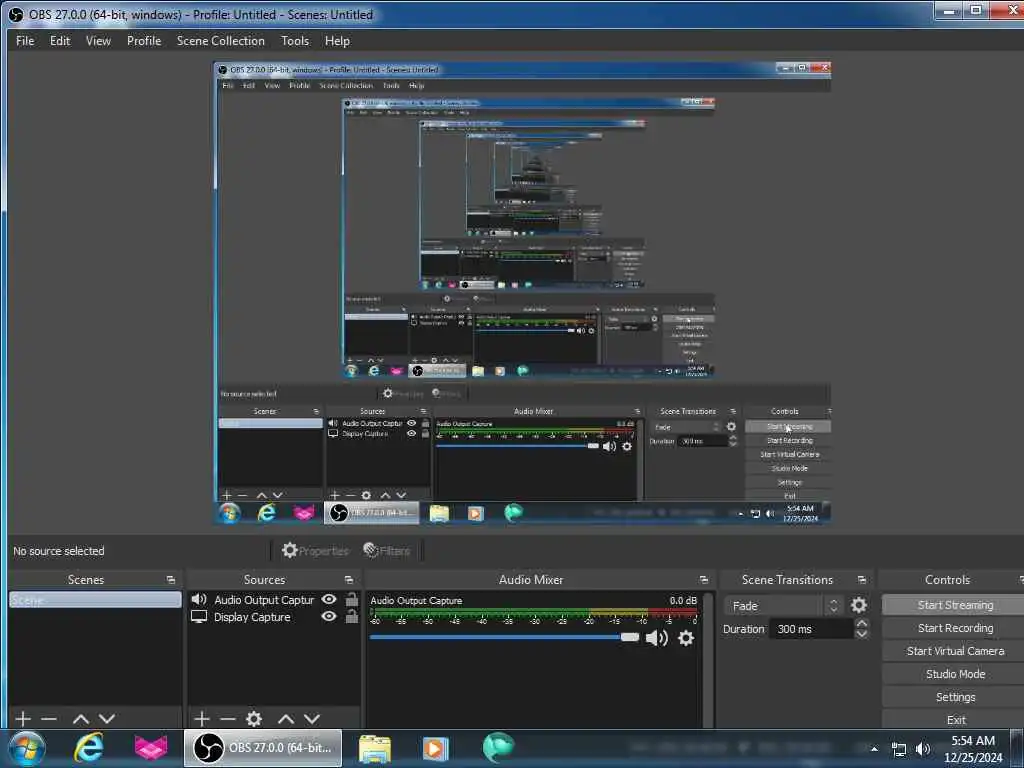Screen dimensions: 1024x768
Task: Remove selected source with minus icon
Action: [x=227, y=718]
